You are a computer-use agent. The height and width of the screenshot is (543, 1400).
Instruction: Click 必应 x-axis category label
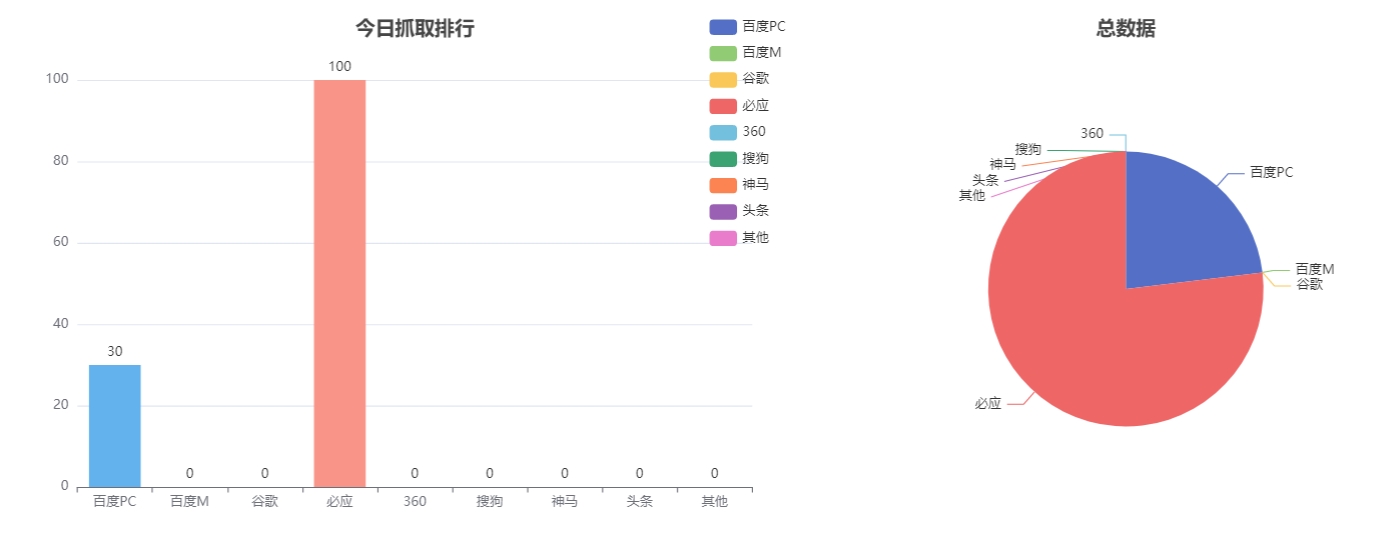pos(340,501)
